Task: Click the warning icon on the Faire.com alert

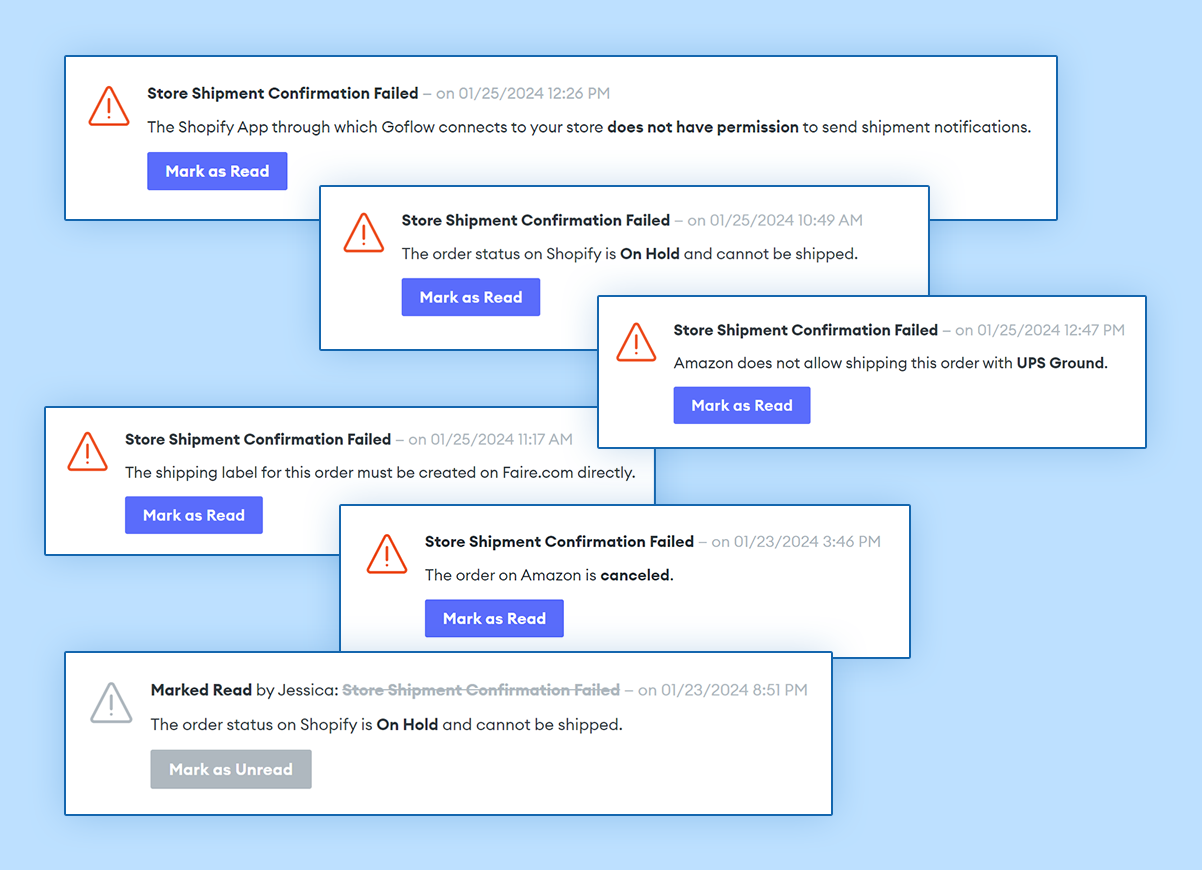Action: click(x=88, y=451)
